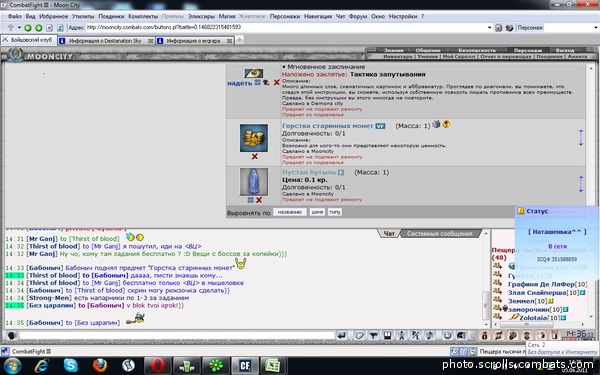600x375 pixels.
Task: Click the smiley emoticon icon in chat bar
Action: click(x=447, y=336)
